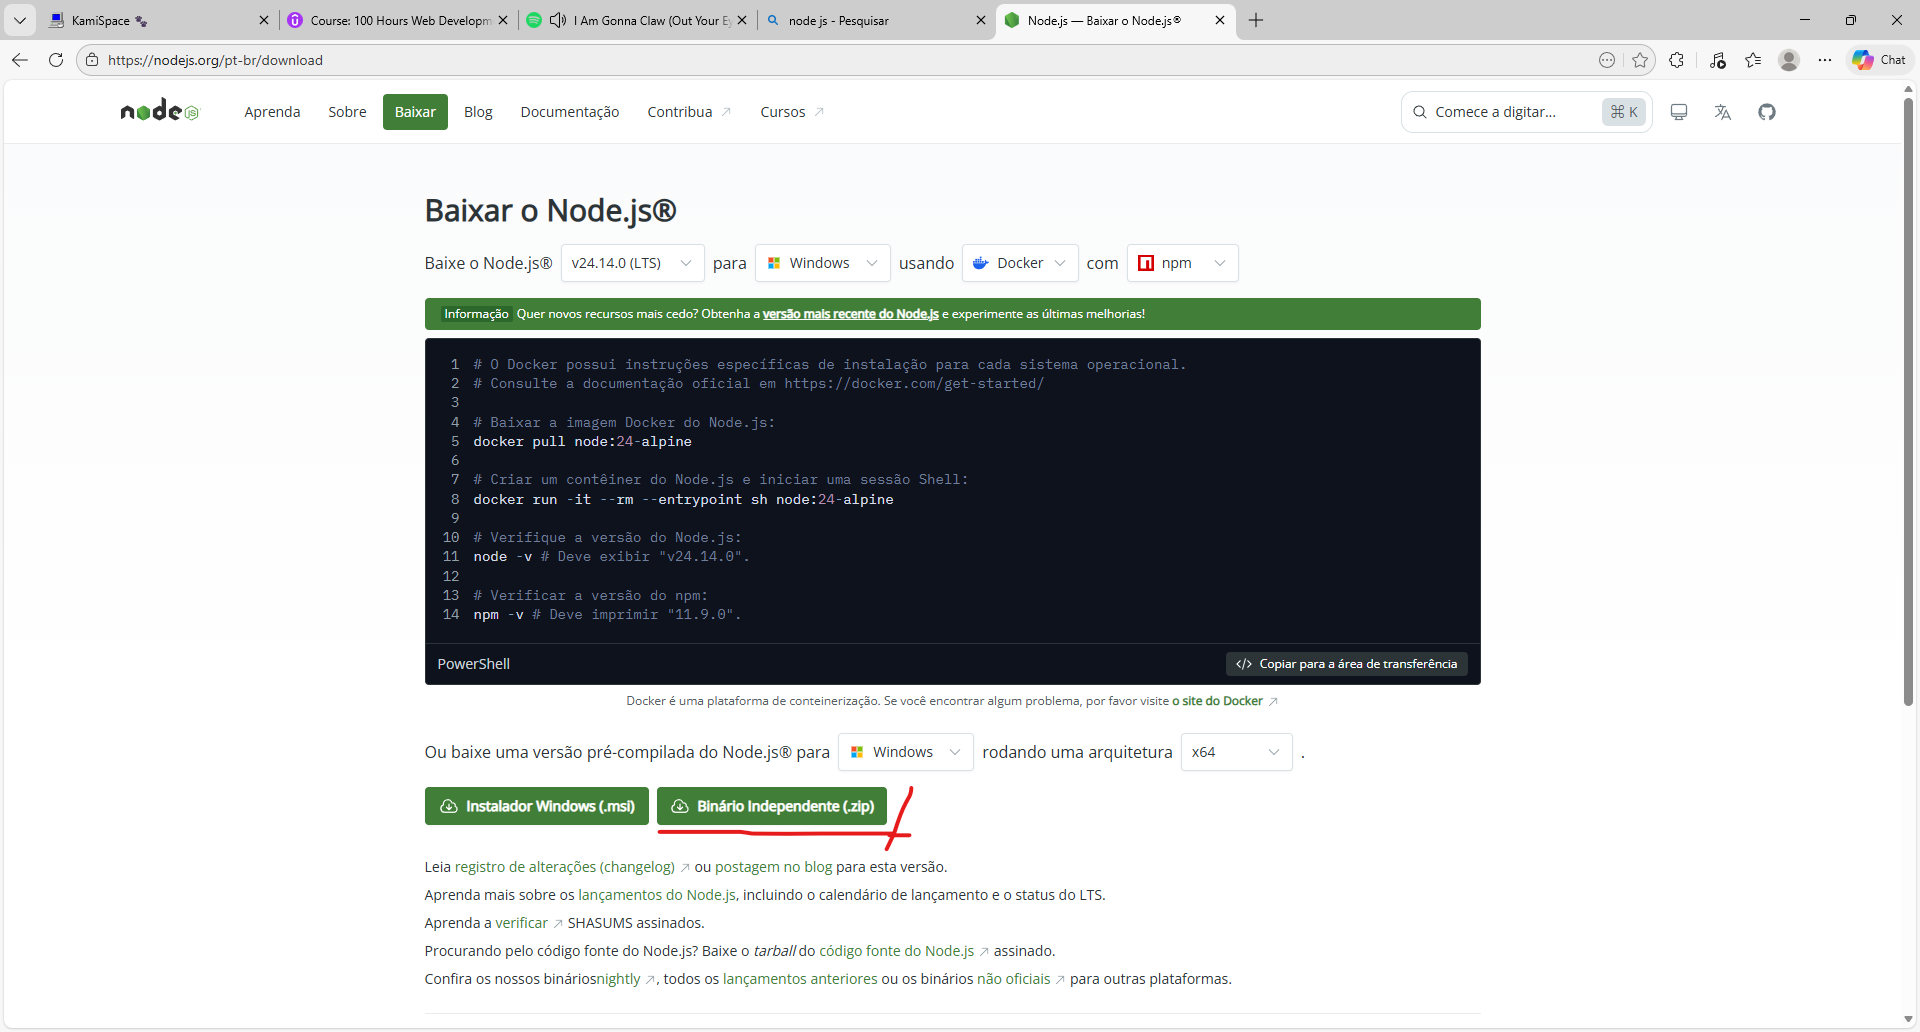Click the PowerShell label under code

(474, 664)
